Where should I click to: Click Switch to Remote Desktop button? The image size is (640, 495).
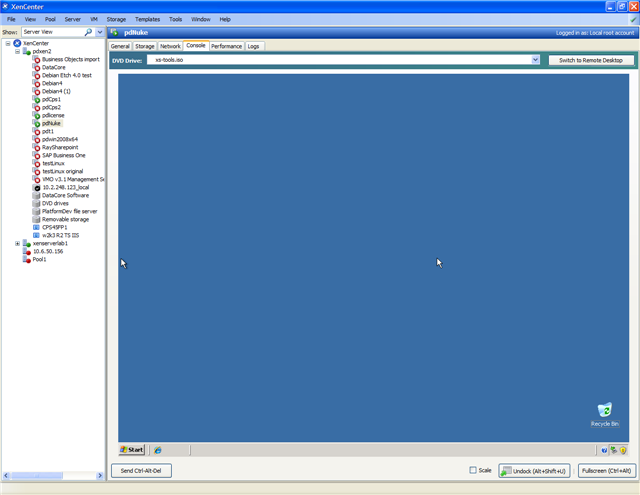[590, 60]
